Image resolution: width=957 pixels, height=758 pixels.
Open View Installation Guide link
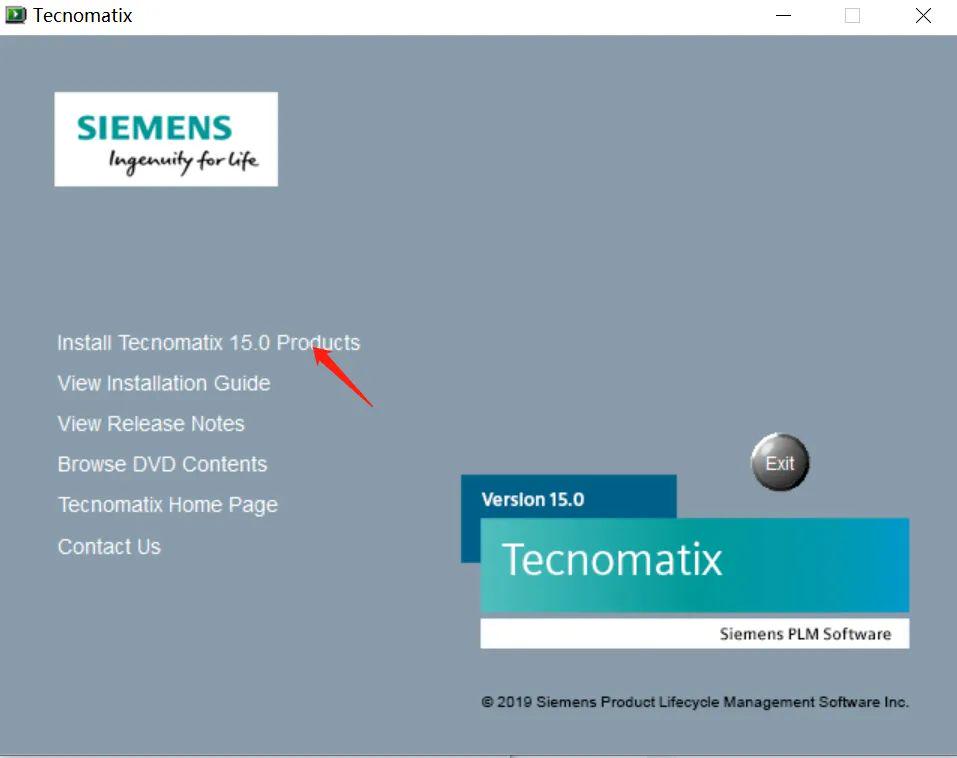click(164, 383)
